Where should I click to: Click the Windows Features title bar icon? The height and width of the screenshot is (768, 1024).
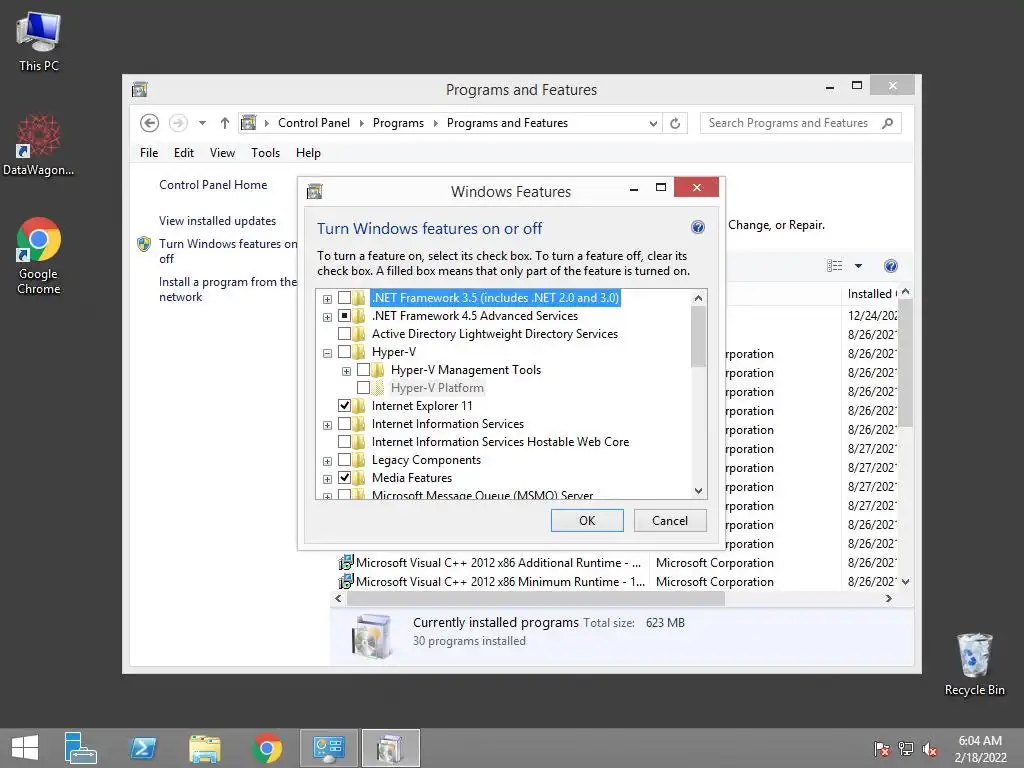click(315, 191)
